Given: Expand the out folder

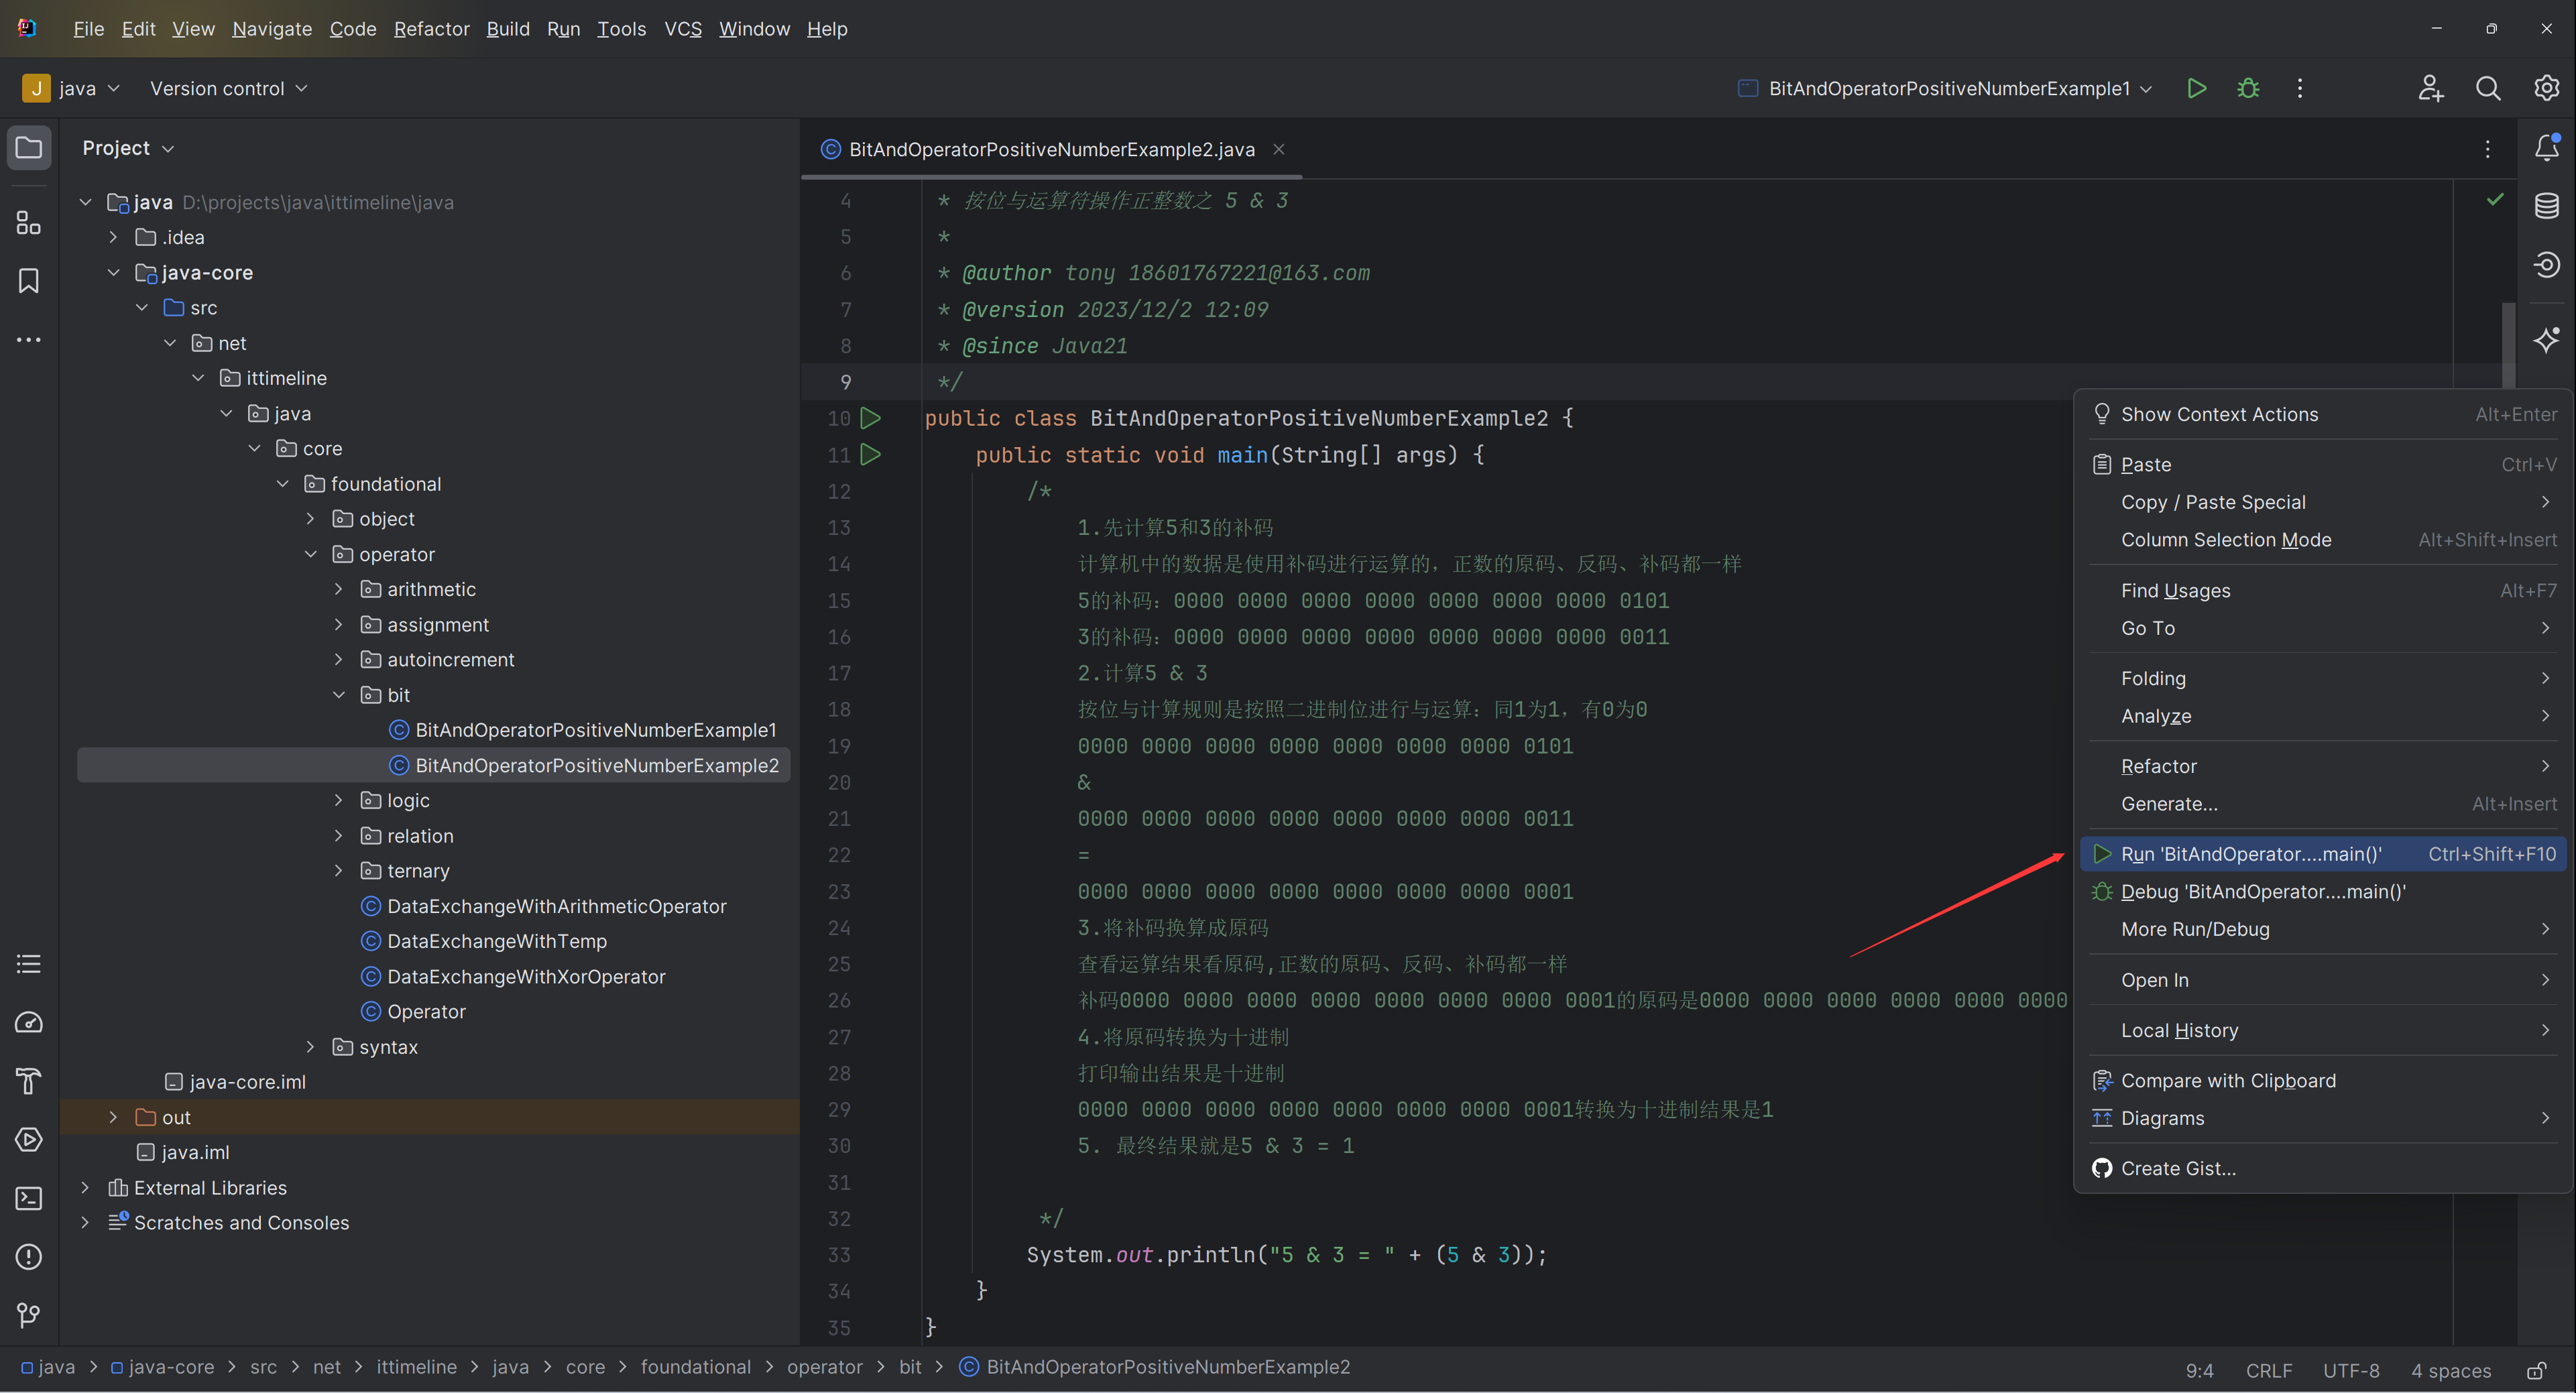Looking at the screenshot, I should [113, 1117].
